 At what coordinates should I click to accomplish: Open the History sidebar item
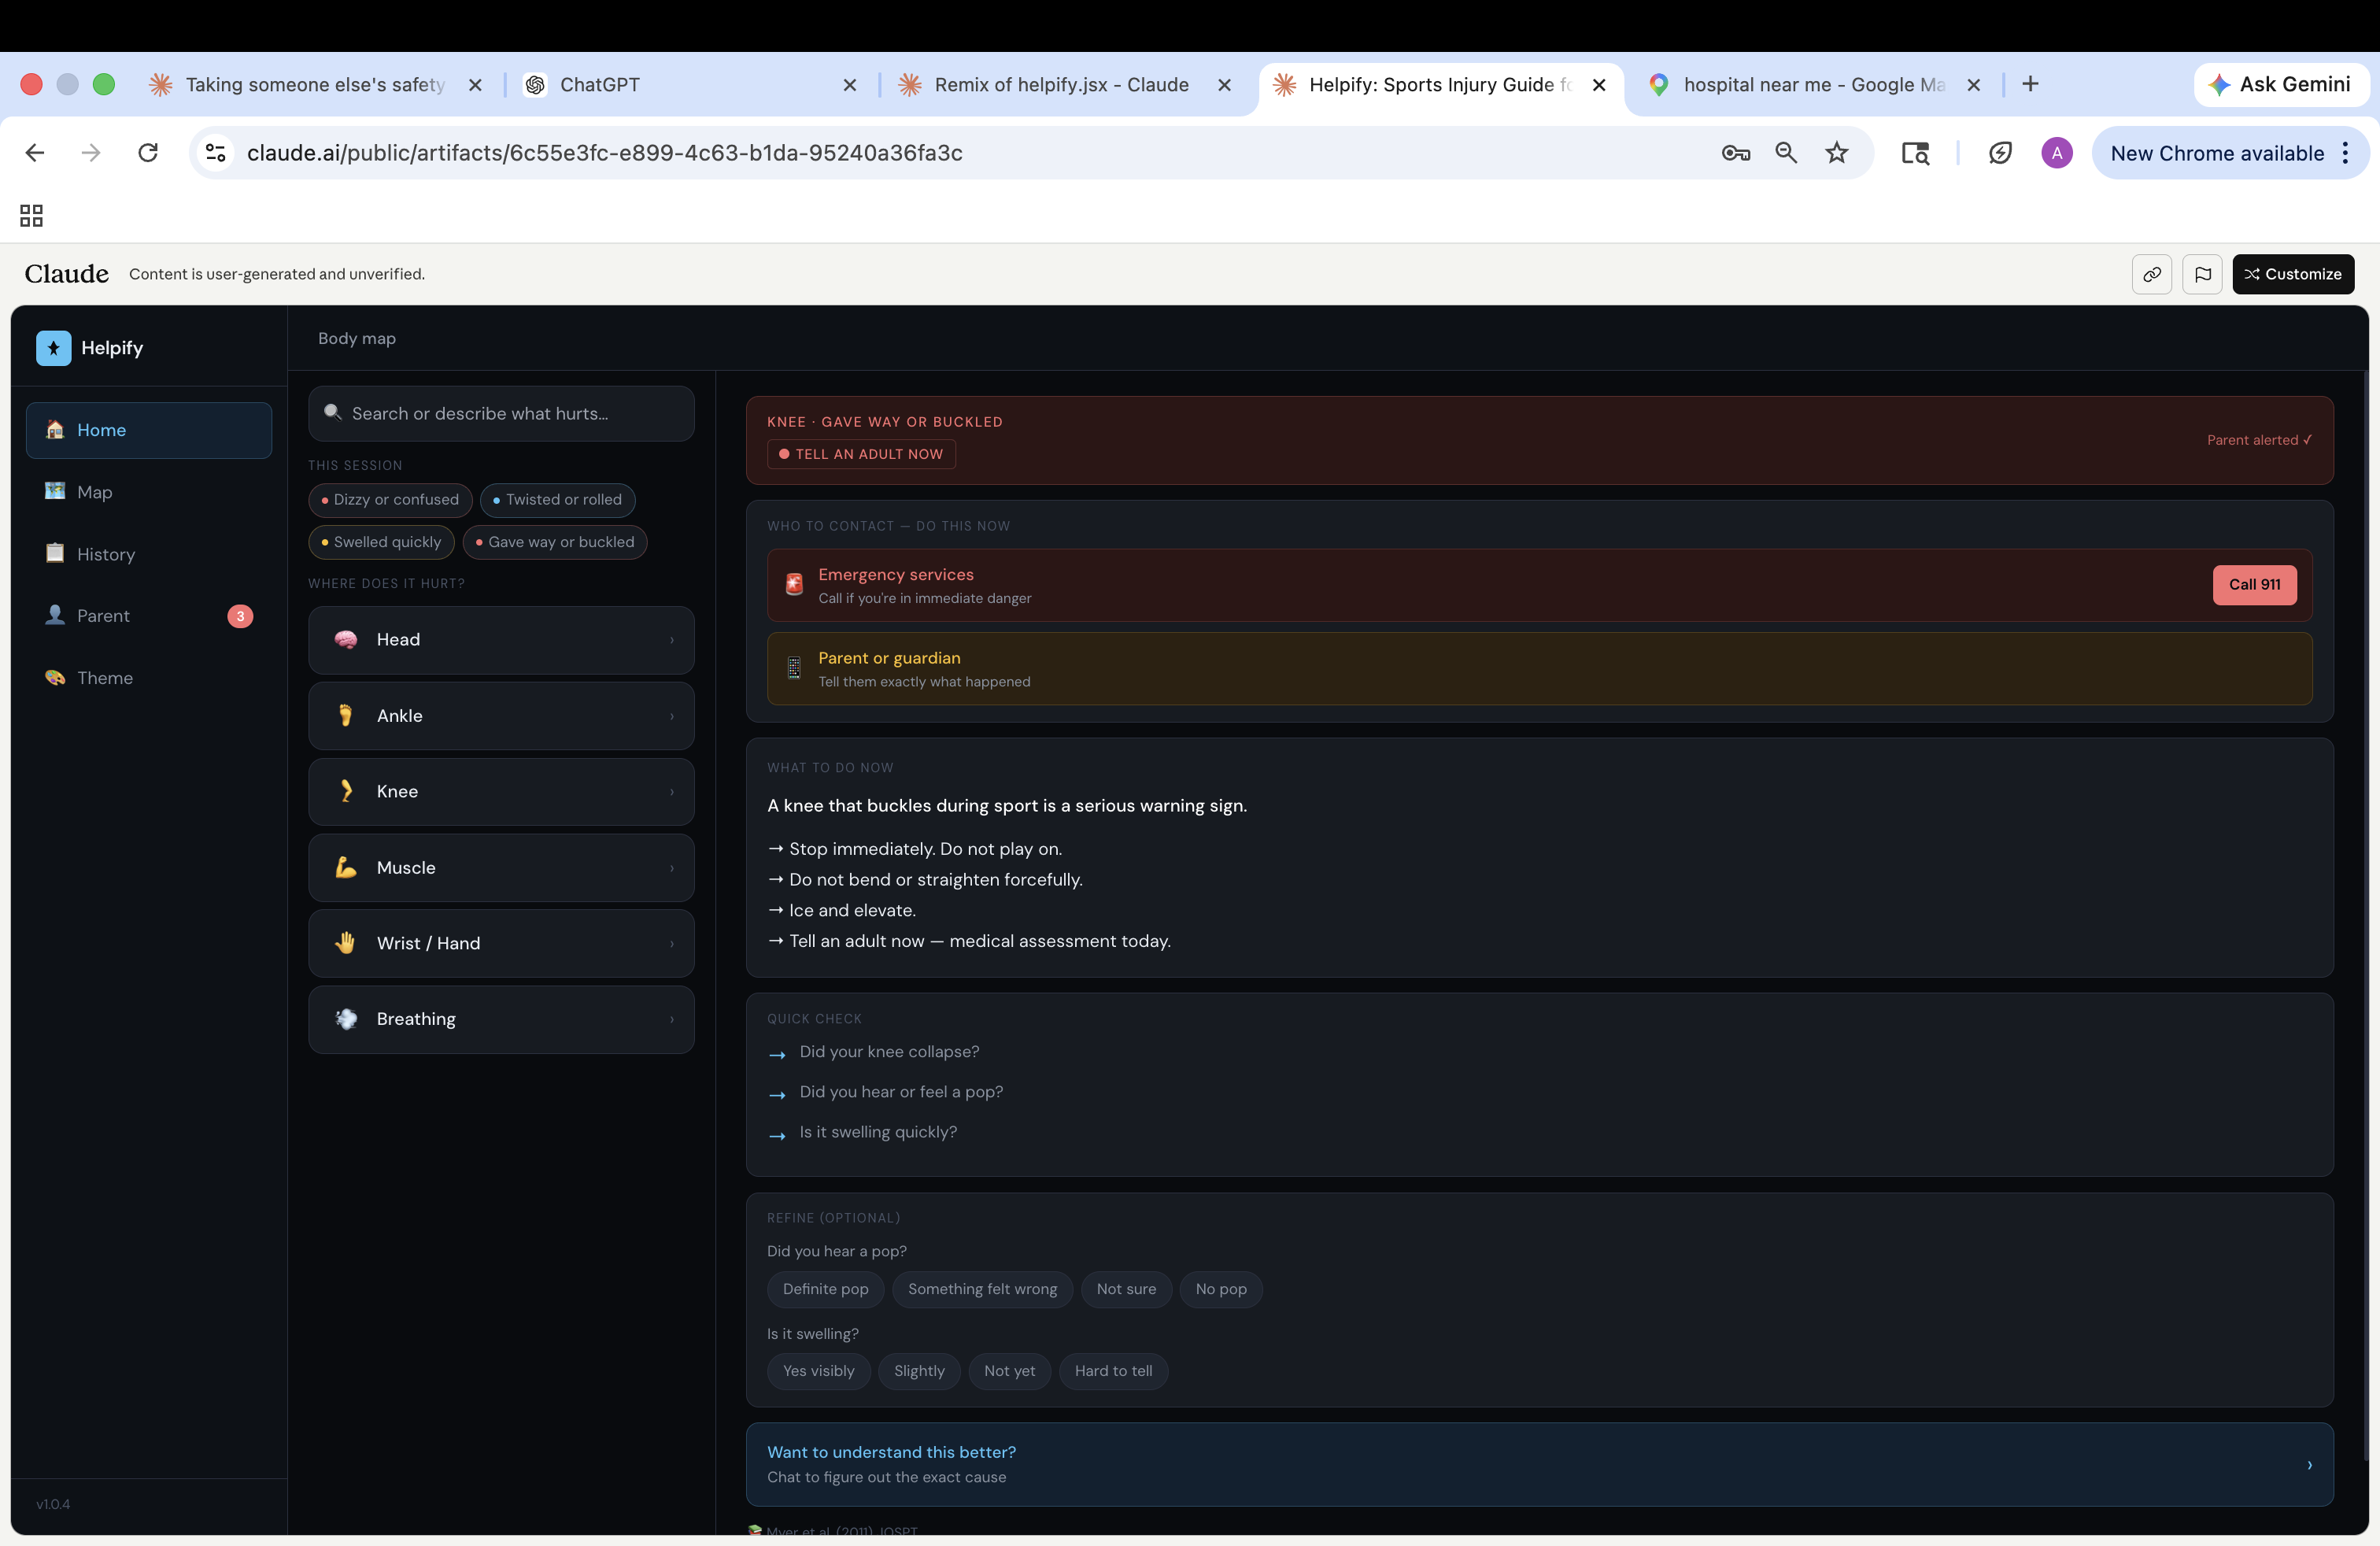[105, 554]
